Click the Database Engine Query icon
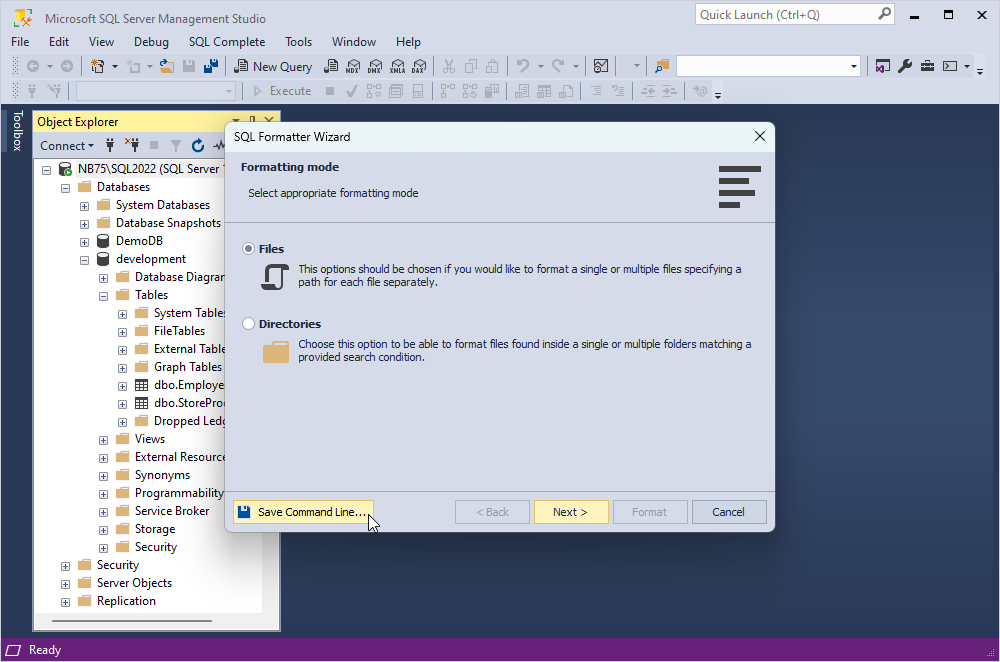 tap(332, 66)
